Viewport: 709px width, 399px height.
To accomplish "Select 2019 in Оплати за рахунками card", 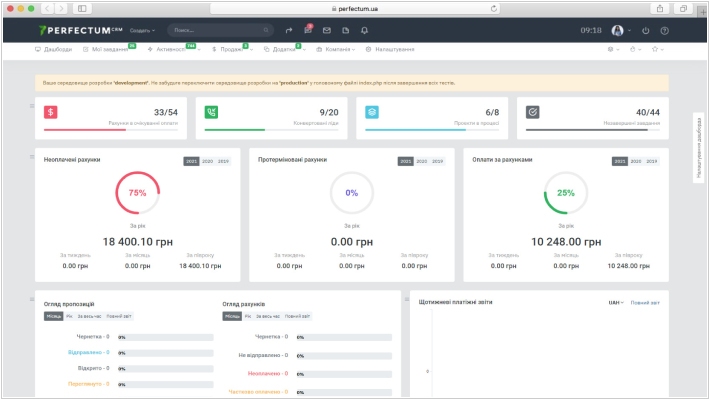I will 652,161.
